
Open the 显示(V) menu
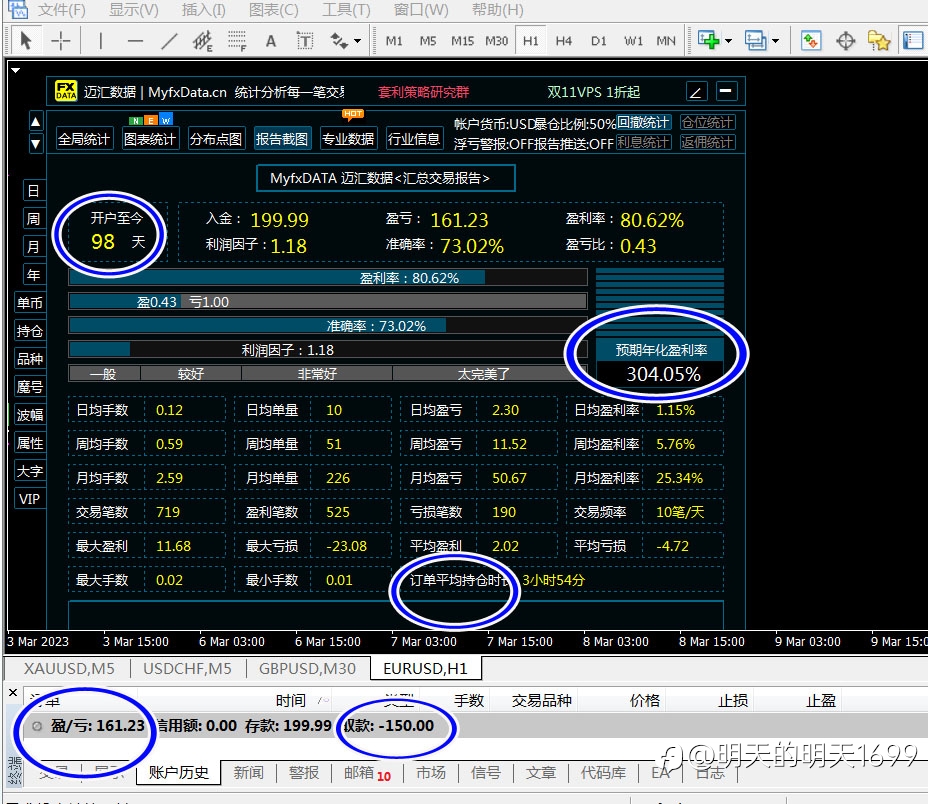[134, 9]
